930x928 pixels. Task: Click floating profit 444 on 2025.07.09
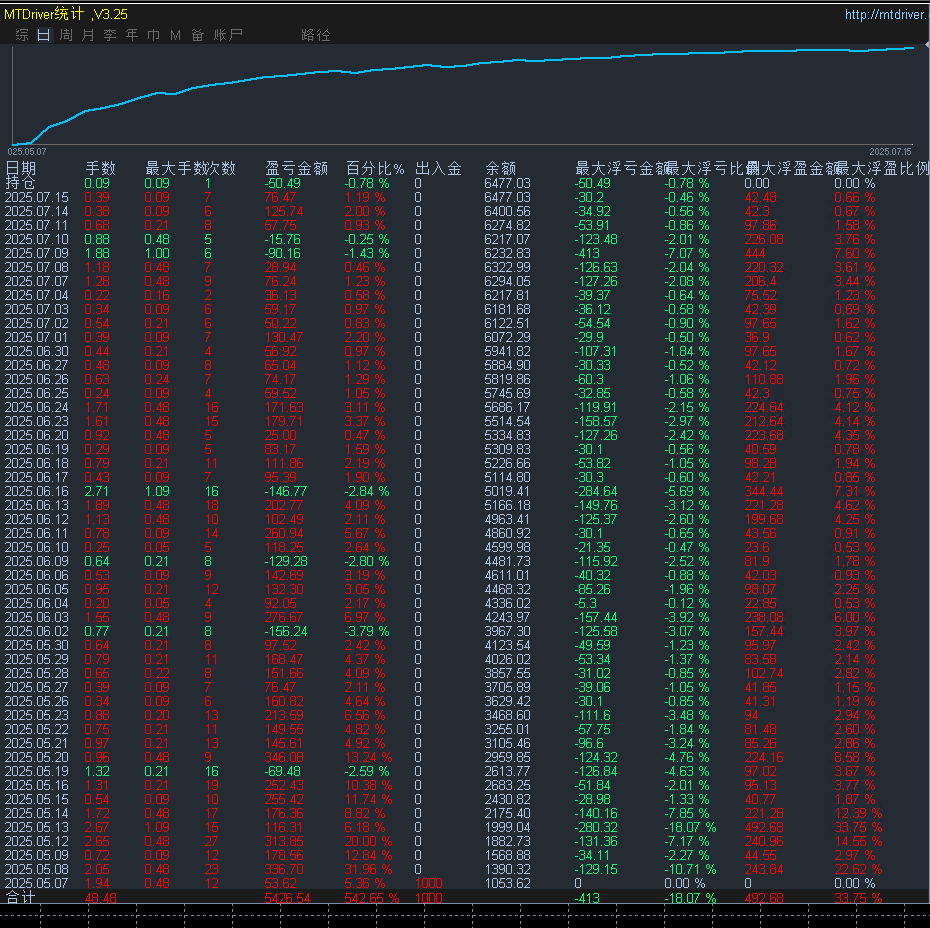pyautogui.click(x=755, y=253)
